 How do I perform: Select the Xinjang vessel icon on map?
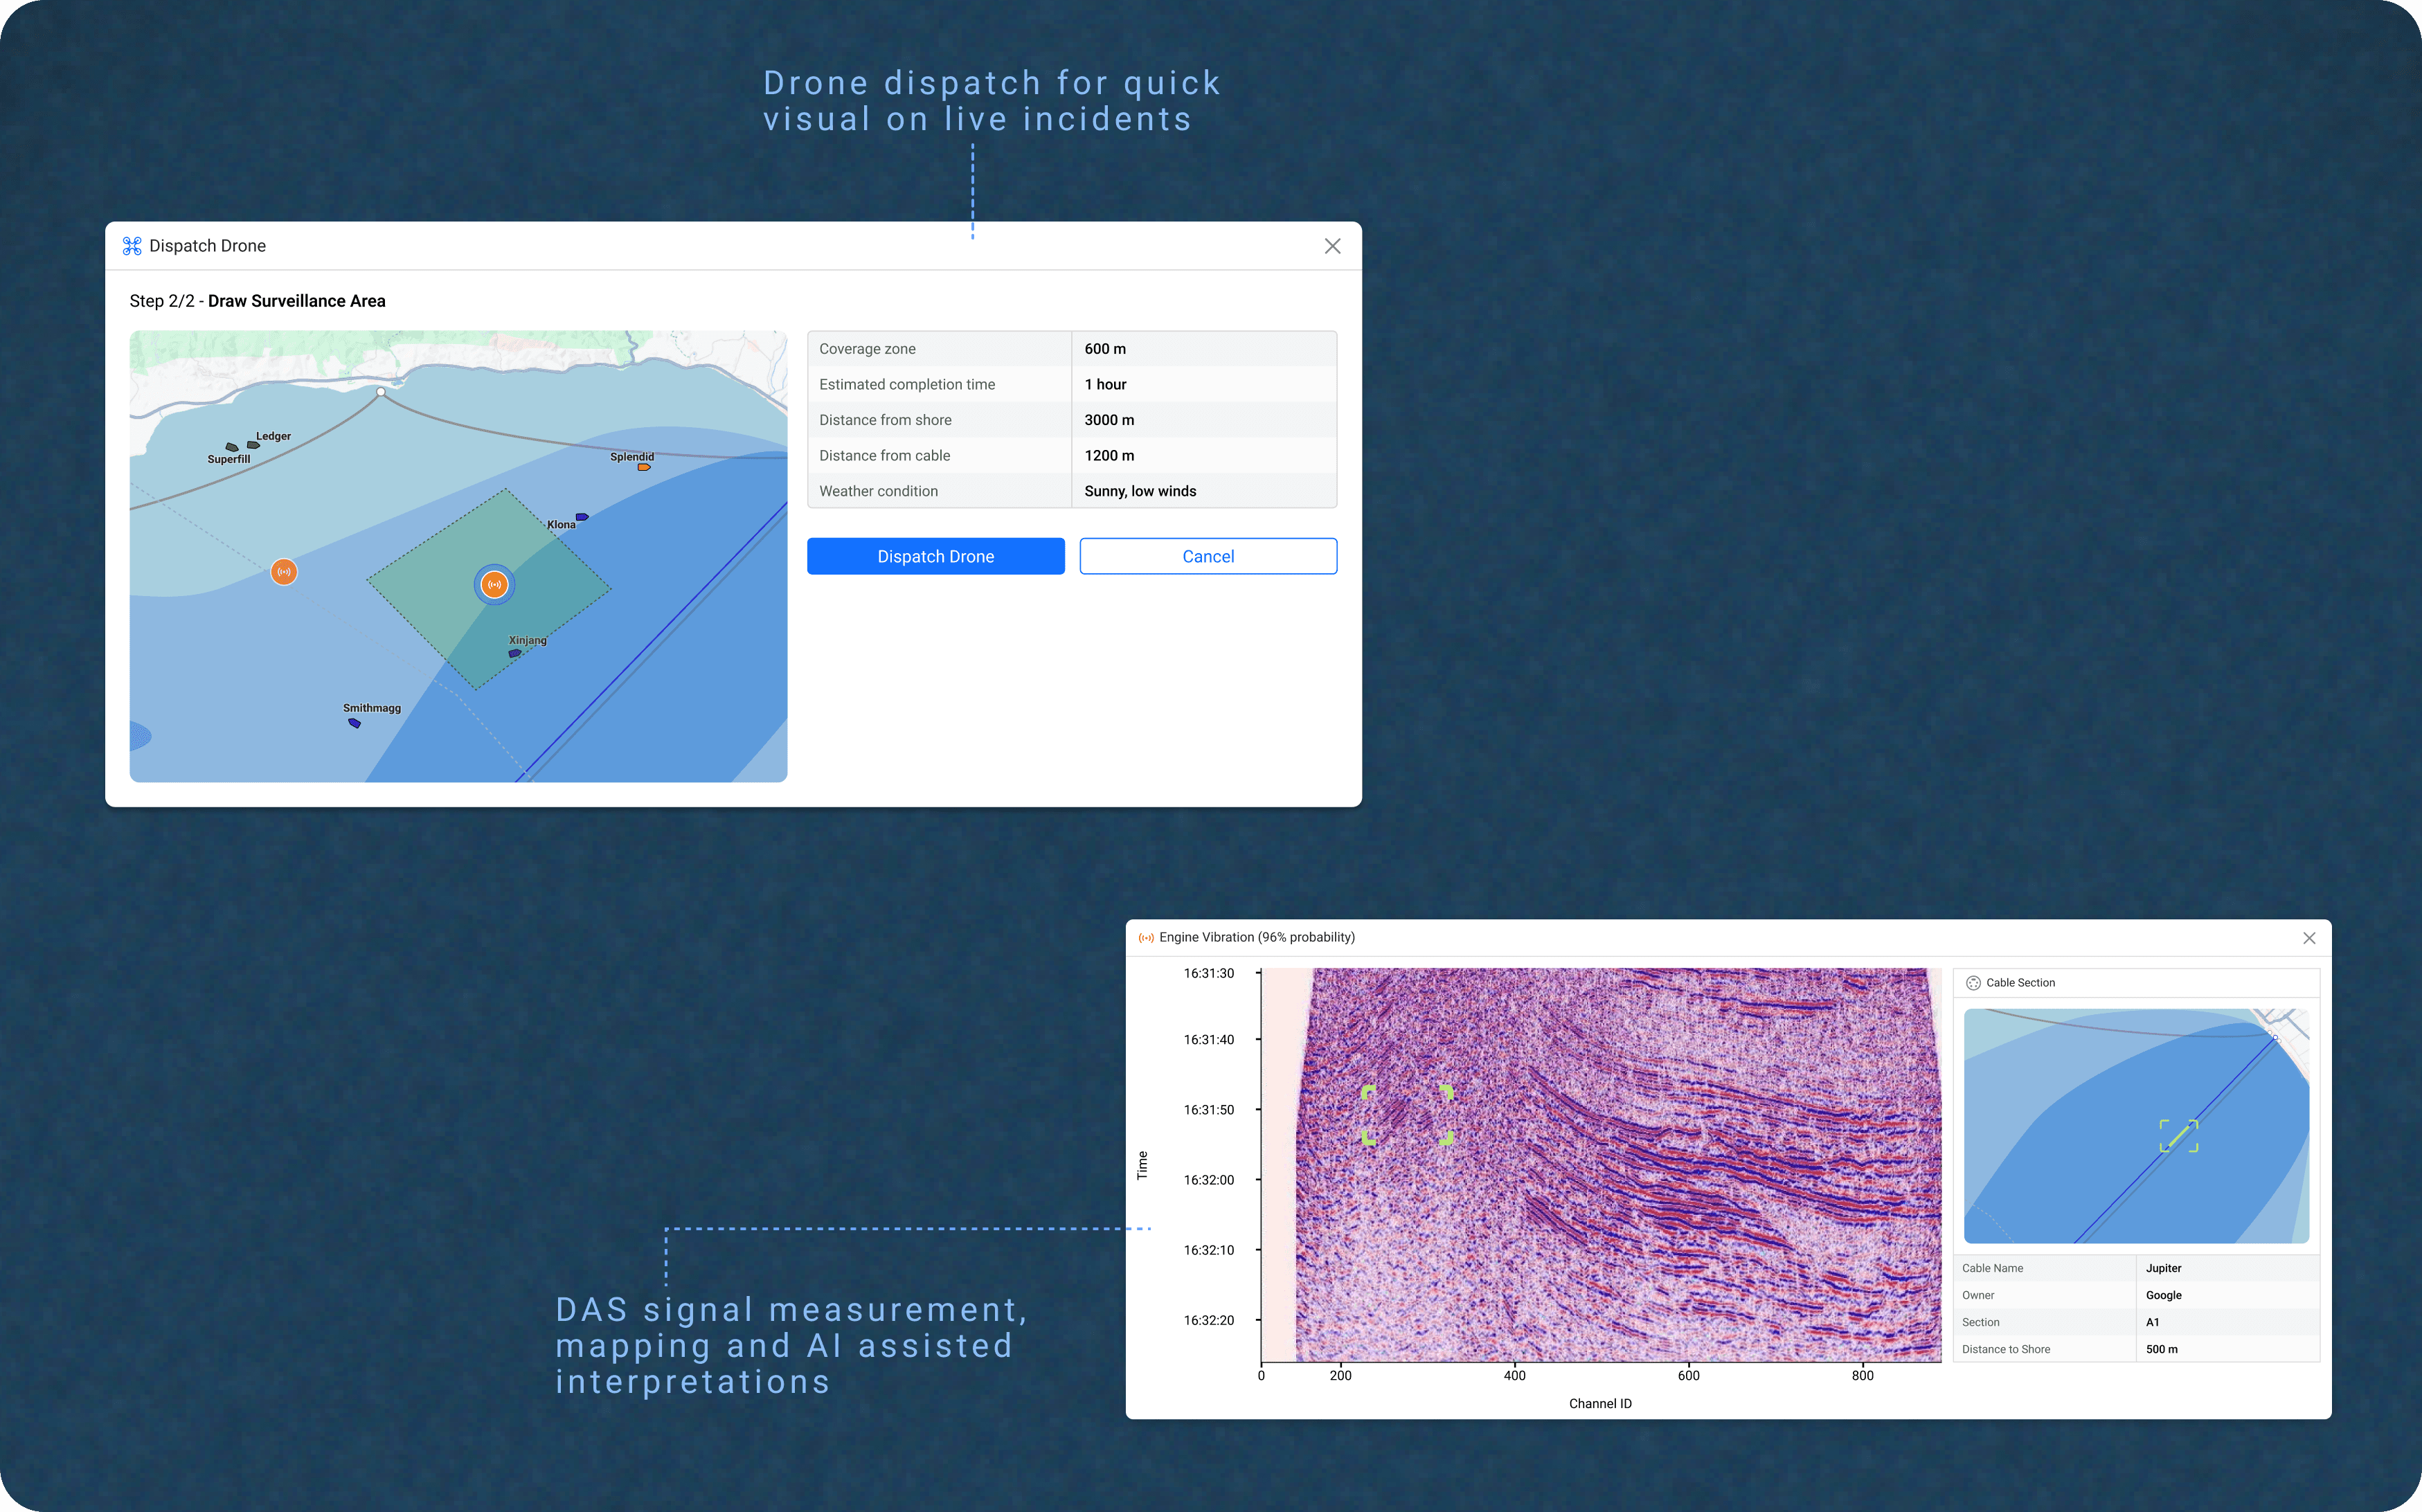[515, 653]
